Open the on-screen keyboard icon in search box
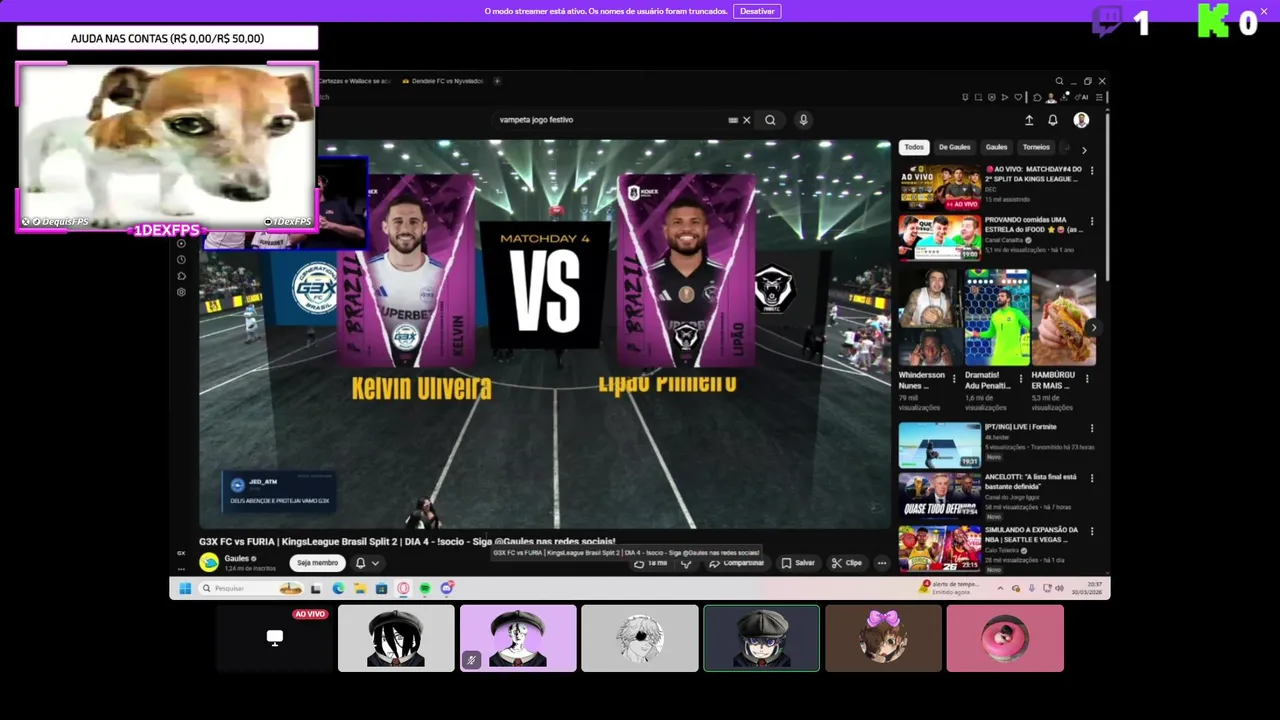Viewport: 1280px width, 720px height. coord(733,120)
